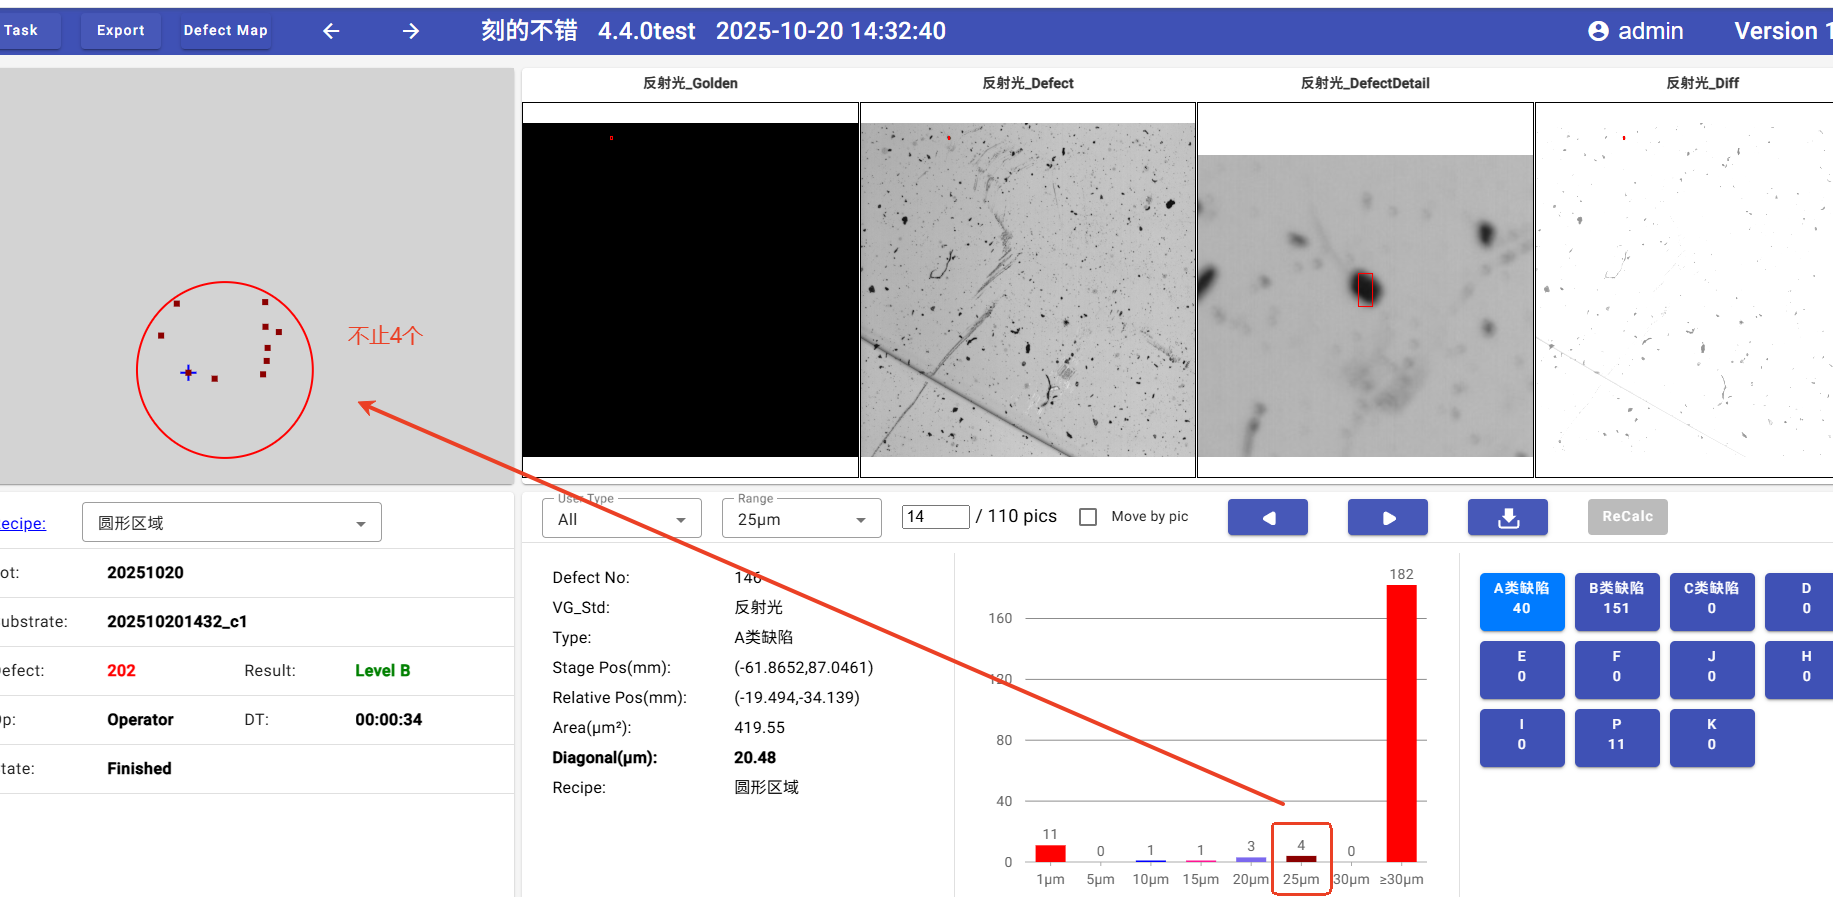The image size is (1833, 897).
Task: Click the tall red ≥30μm histogram bar
Action: click(1401, 722)
